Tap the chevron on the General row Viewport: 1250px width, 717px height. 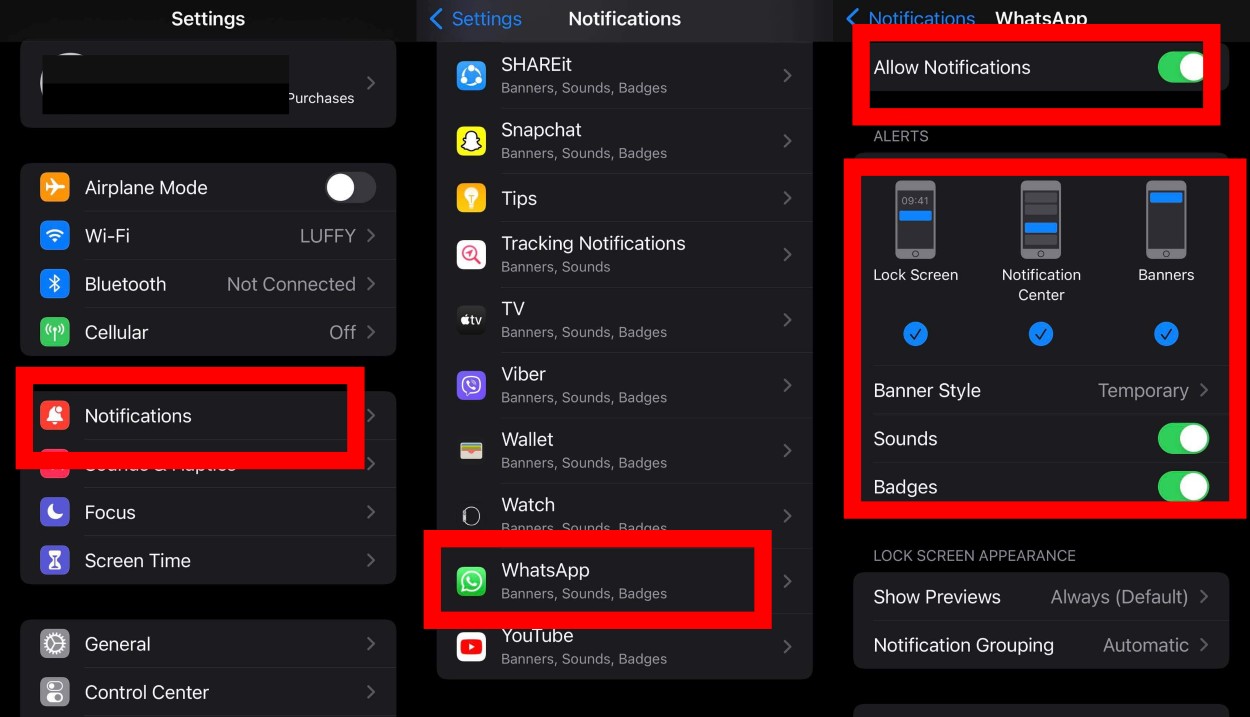coord(371,644)
